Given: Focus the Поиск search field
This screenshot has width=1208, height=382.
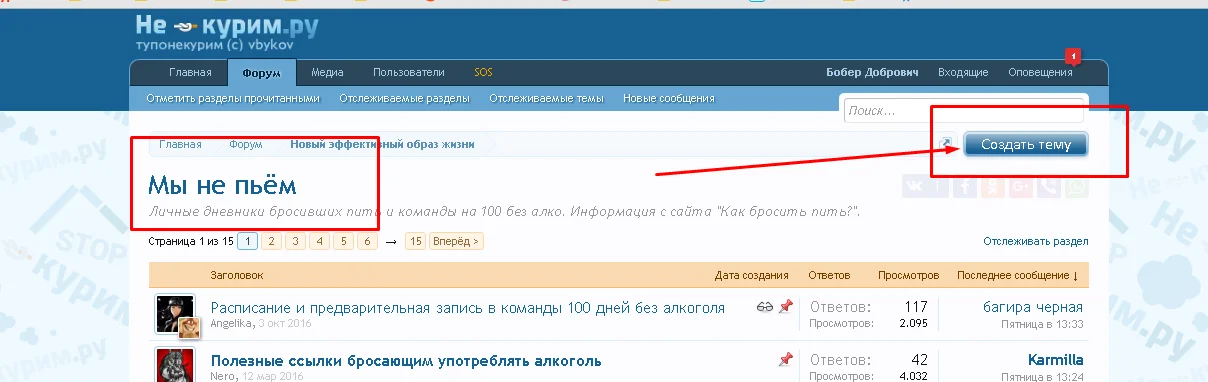Looking at the screenshot, I should coord(964,111).
